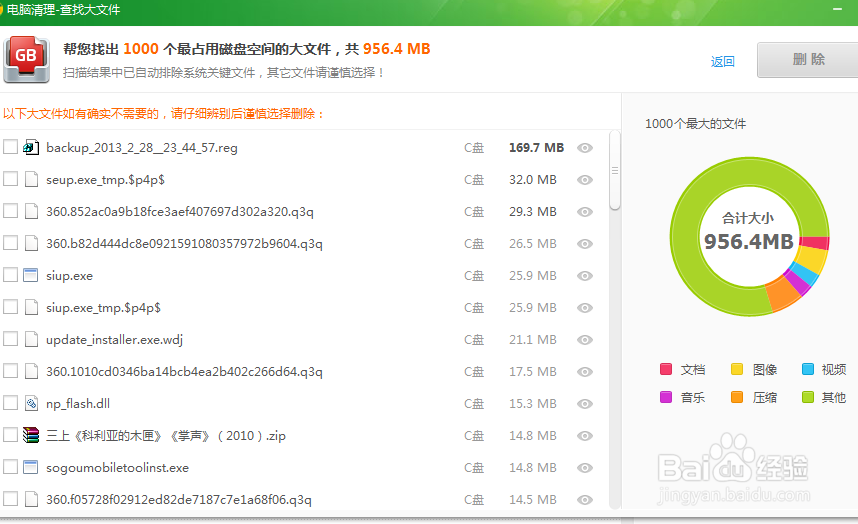
Task: Click eye icon in the 14.5 MB row
Action: pyautogui.click(x=585, y=500)
